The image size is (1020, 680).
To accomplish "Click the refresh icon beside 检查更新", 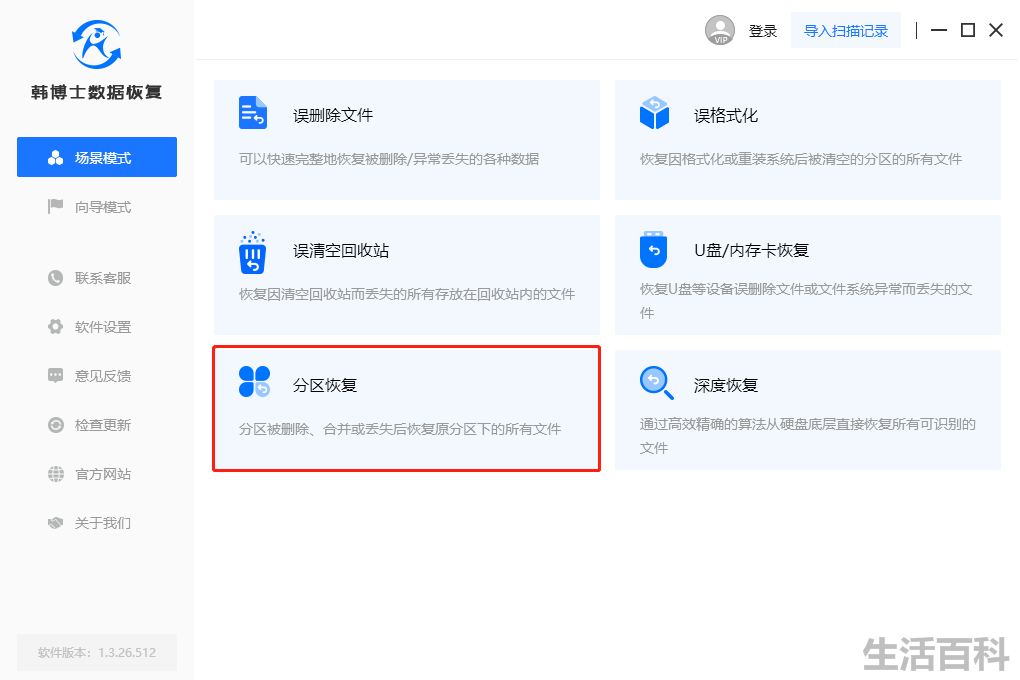I will (x=55, y=425).
